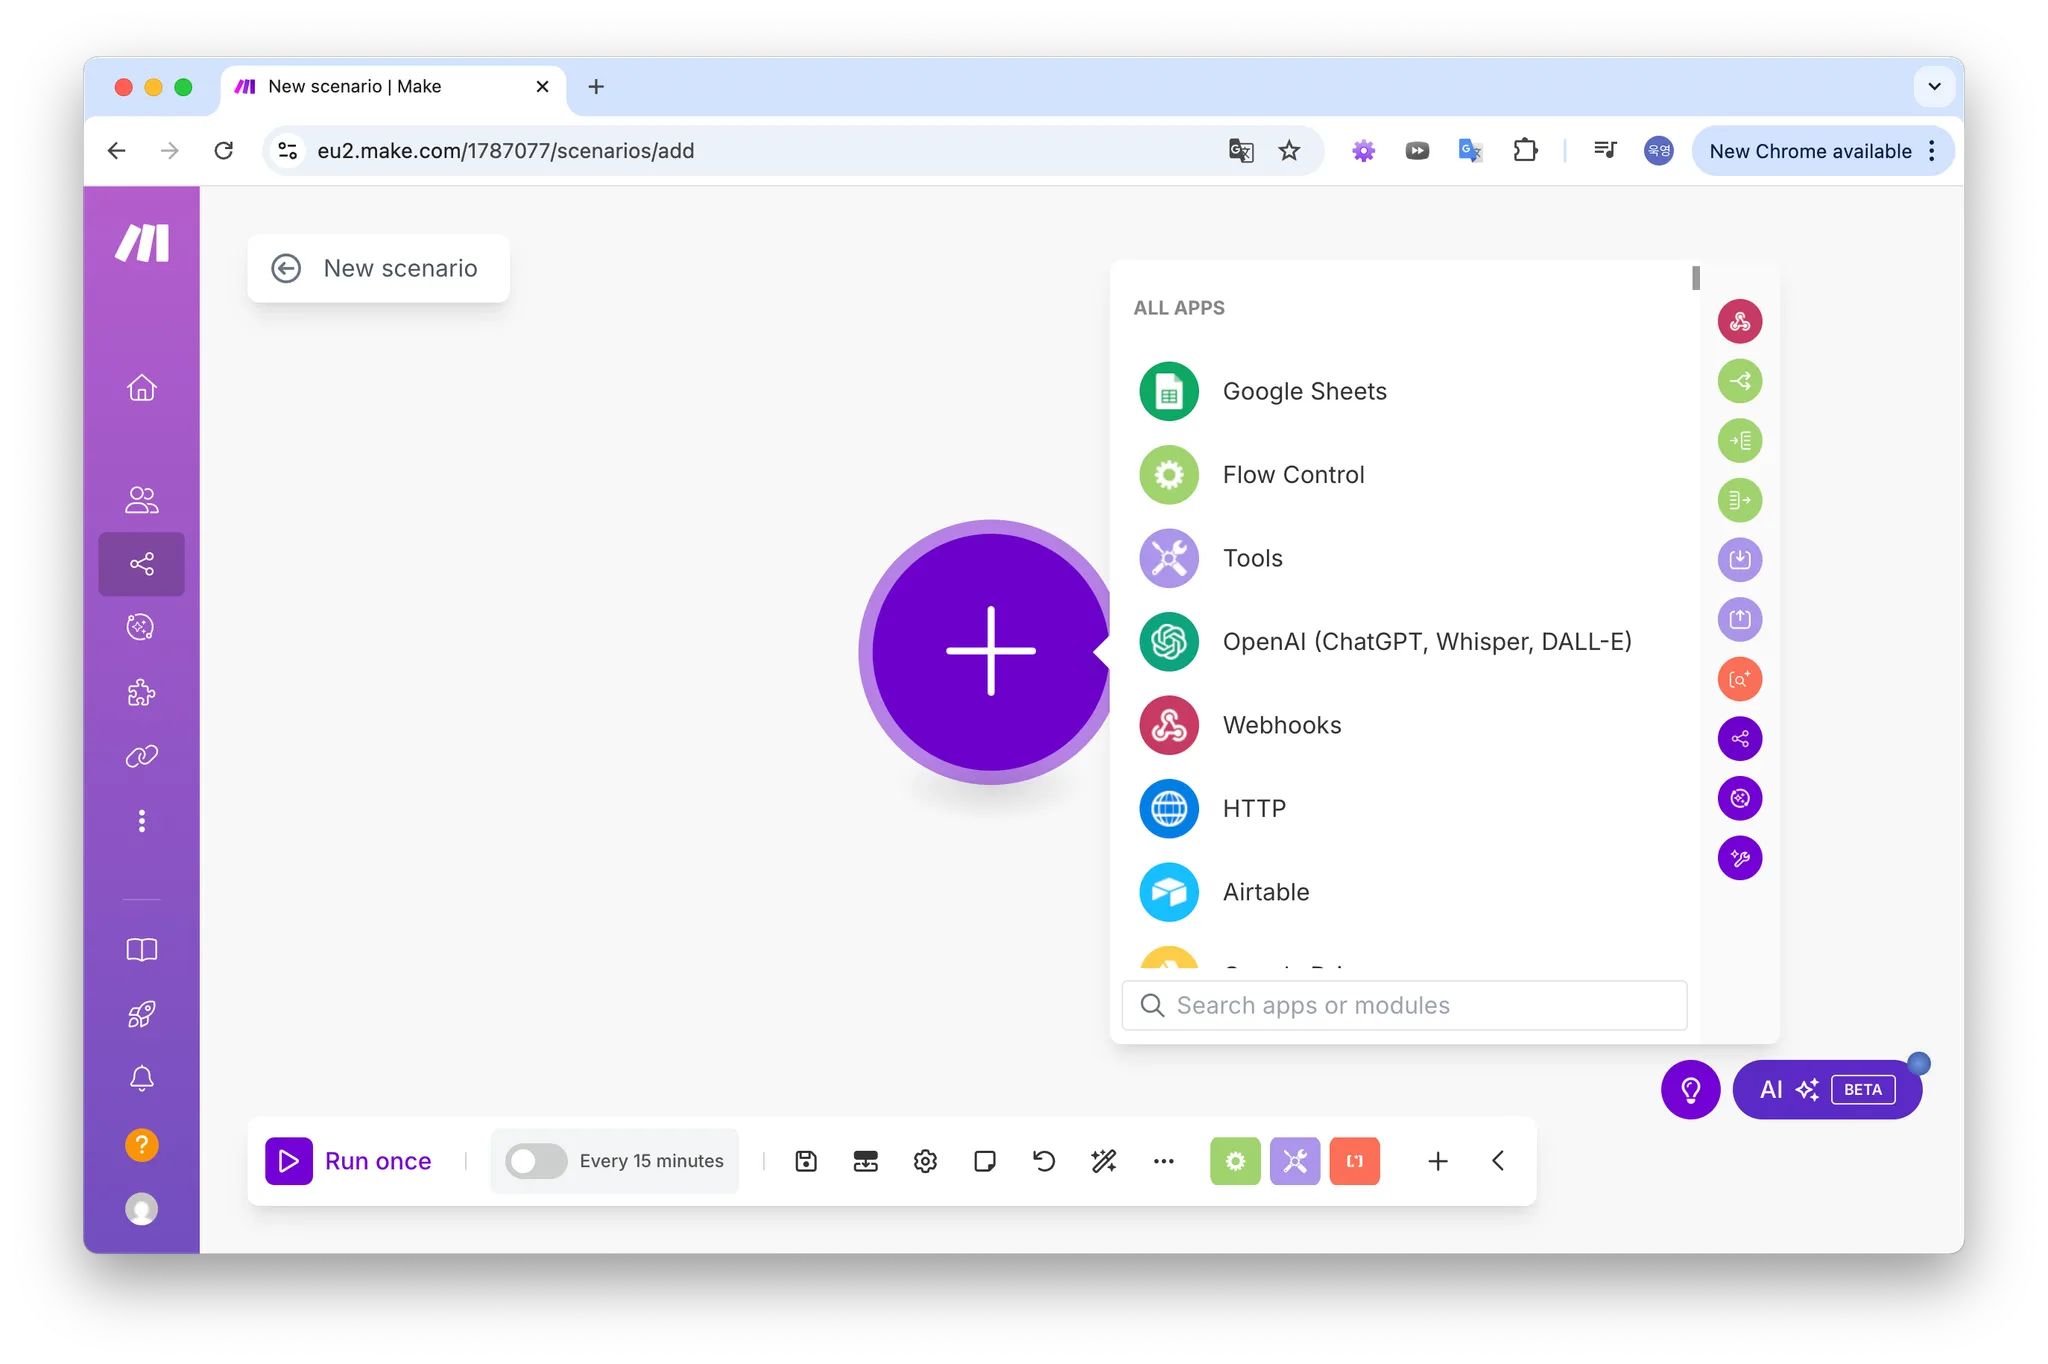
Task: Open scenario settings gear in toolbar
Action: [925, 1161]
